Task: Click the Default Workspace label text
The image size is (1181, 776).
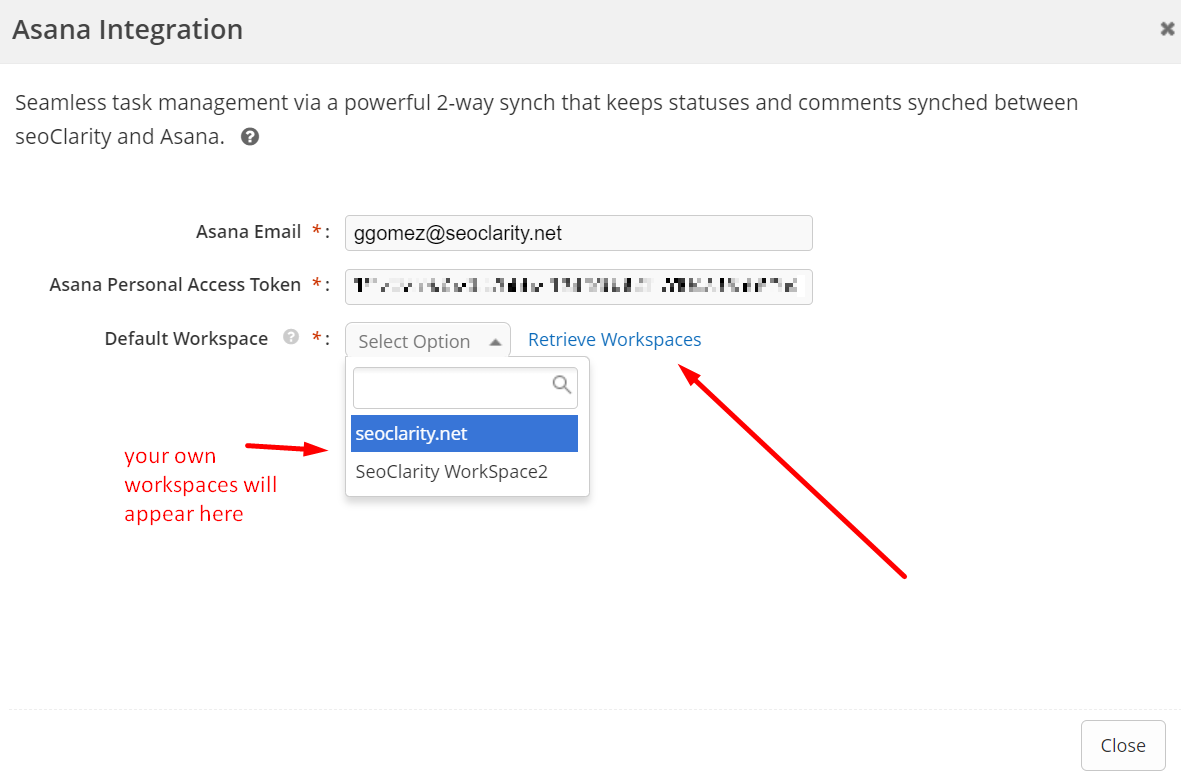Action: tap(186, 339)
